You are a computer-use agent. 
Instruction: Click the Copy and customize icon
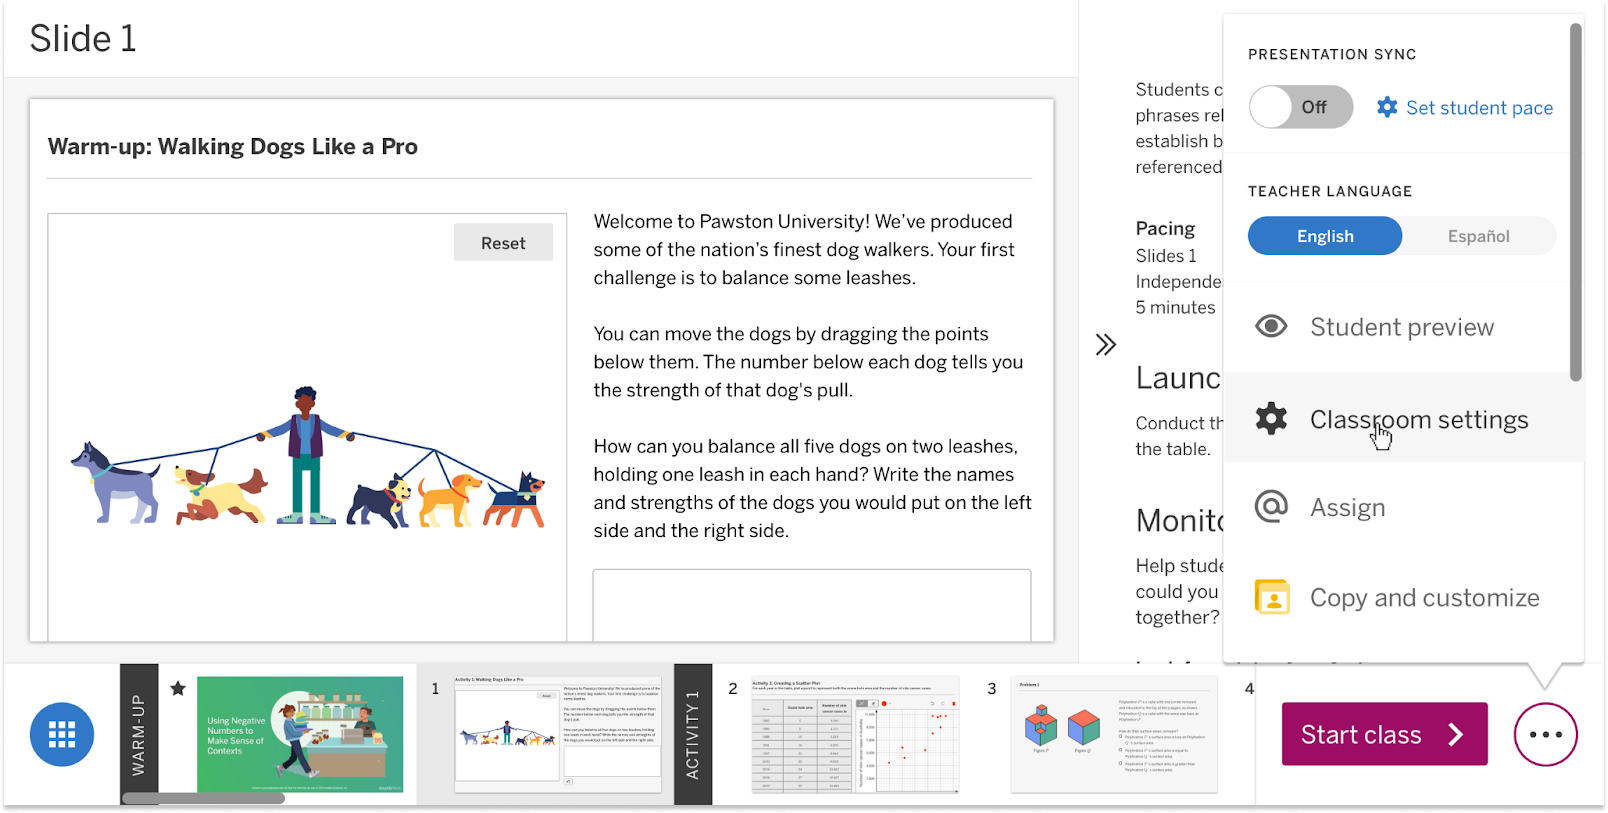pos(1272,597)
